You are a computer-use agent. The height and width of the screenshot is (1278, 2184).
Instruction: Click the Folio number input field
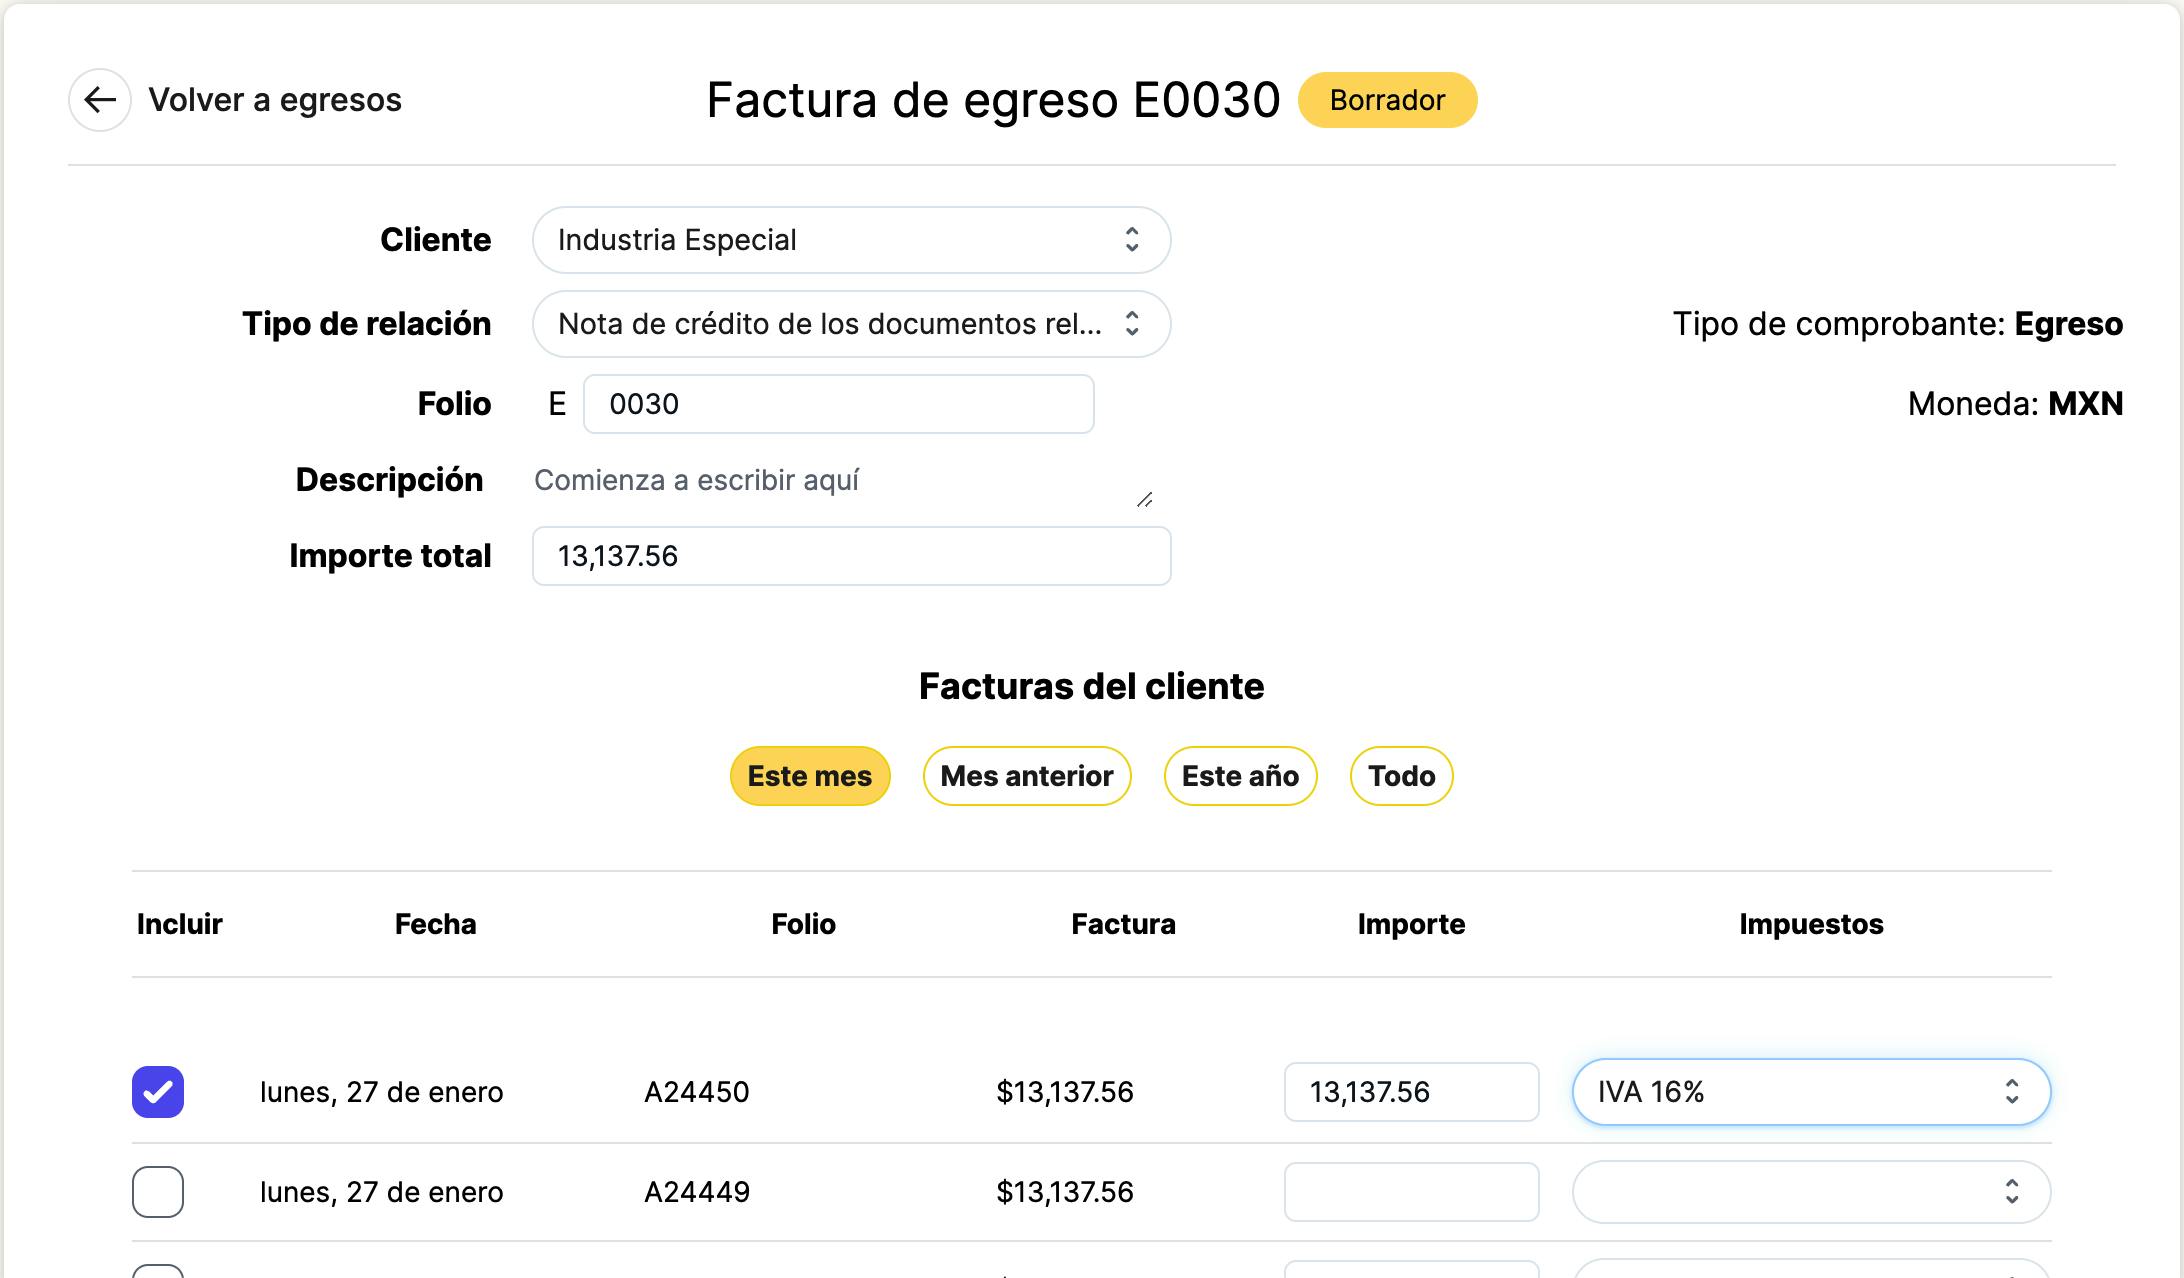coord(838,404)
